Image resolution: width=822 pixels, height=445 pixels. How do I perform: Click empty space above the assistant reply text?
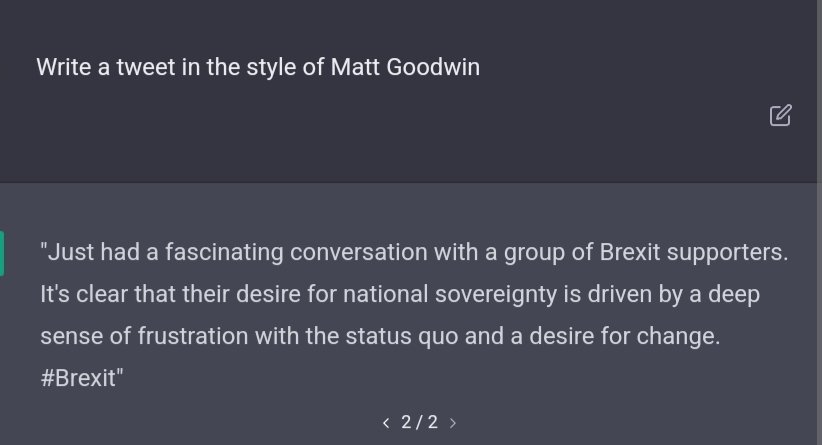click(x=409, y=210)
